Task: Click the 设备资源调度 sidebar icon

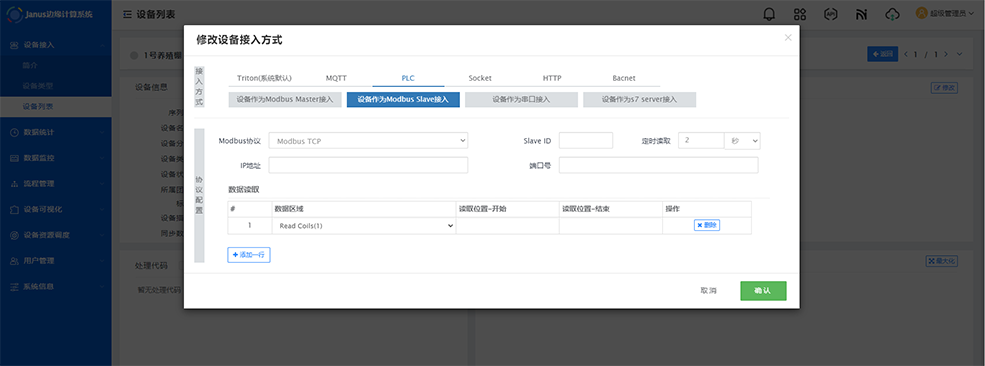Action: coord(14,235)
